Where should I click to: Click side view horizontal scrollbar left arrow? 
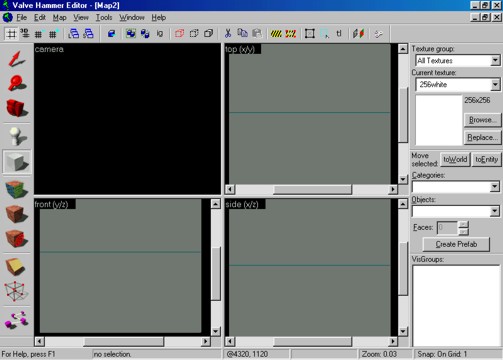tap(230, 341)
